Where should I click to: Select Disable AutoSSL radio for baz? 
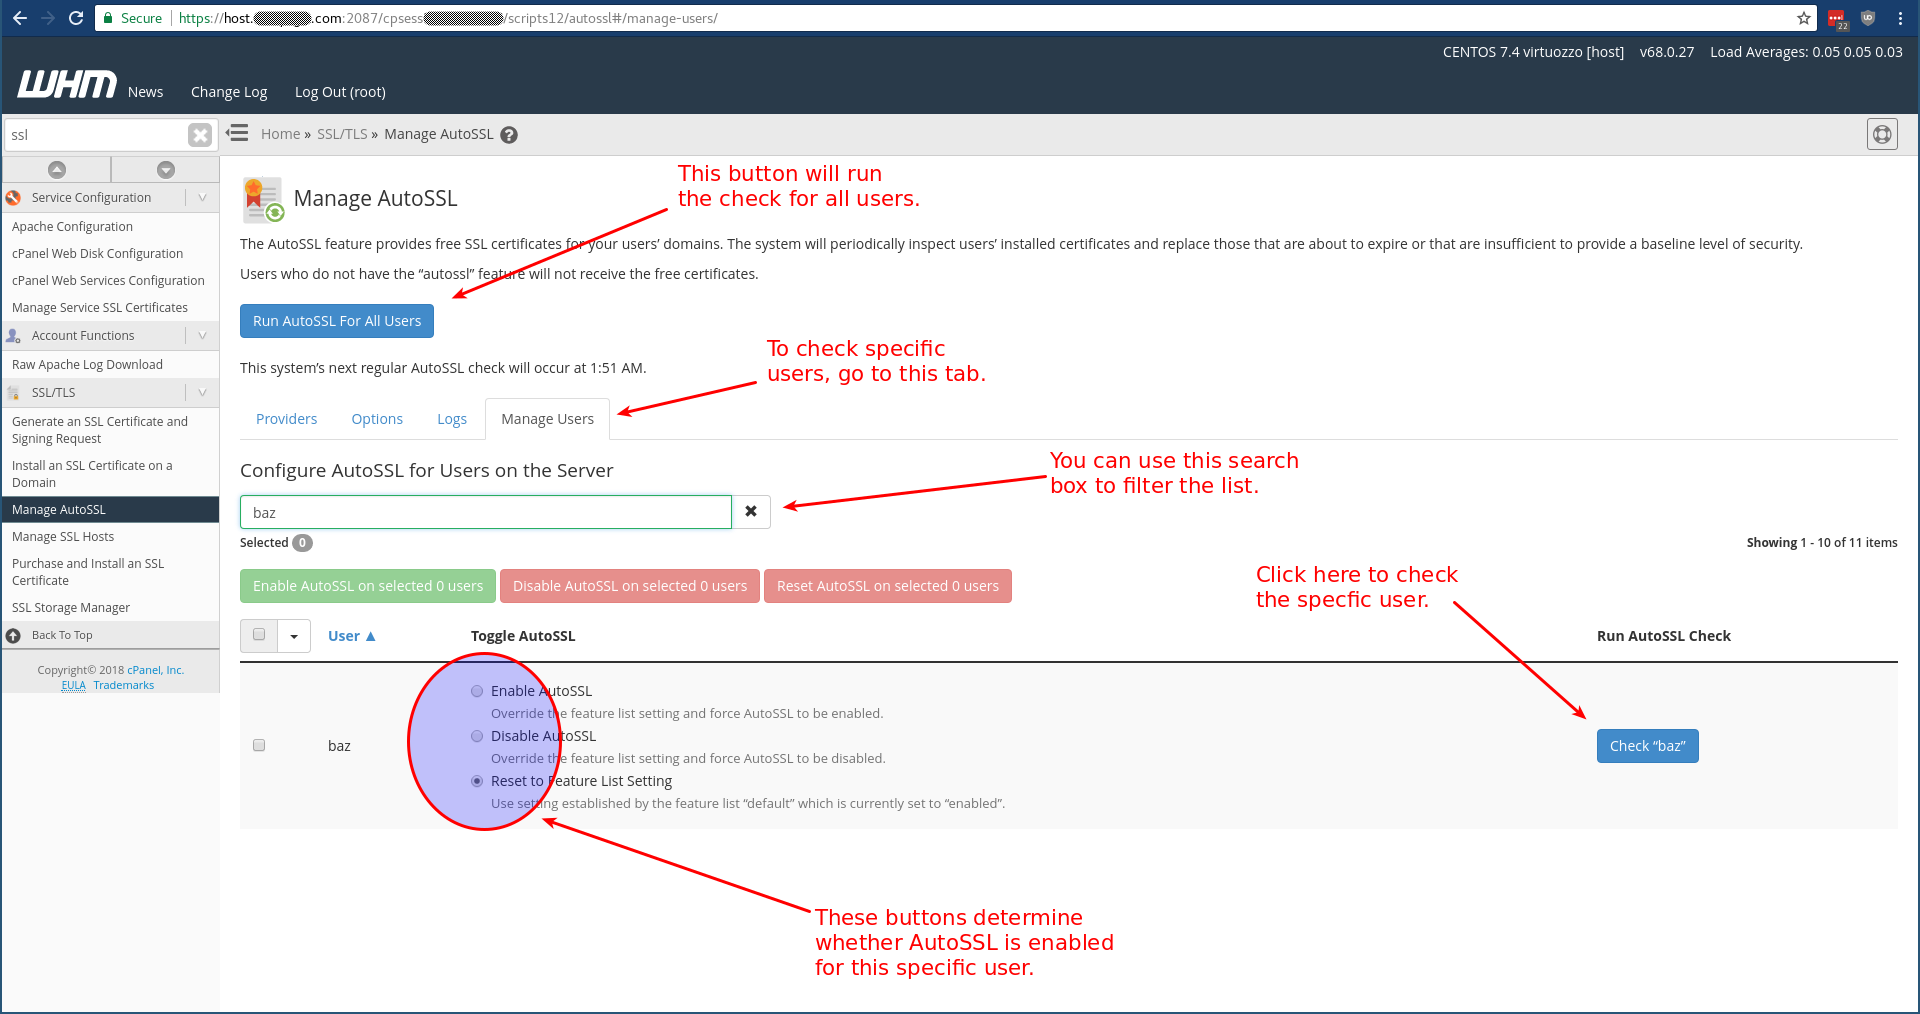(x=477, y=736)
